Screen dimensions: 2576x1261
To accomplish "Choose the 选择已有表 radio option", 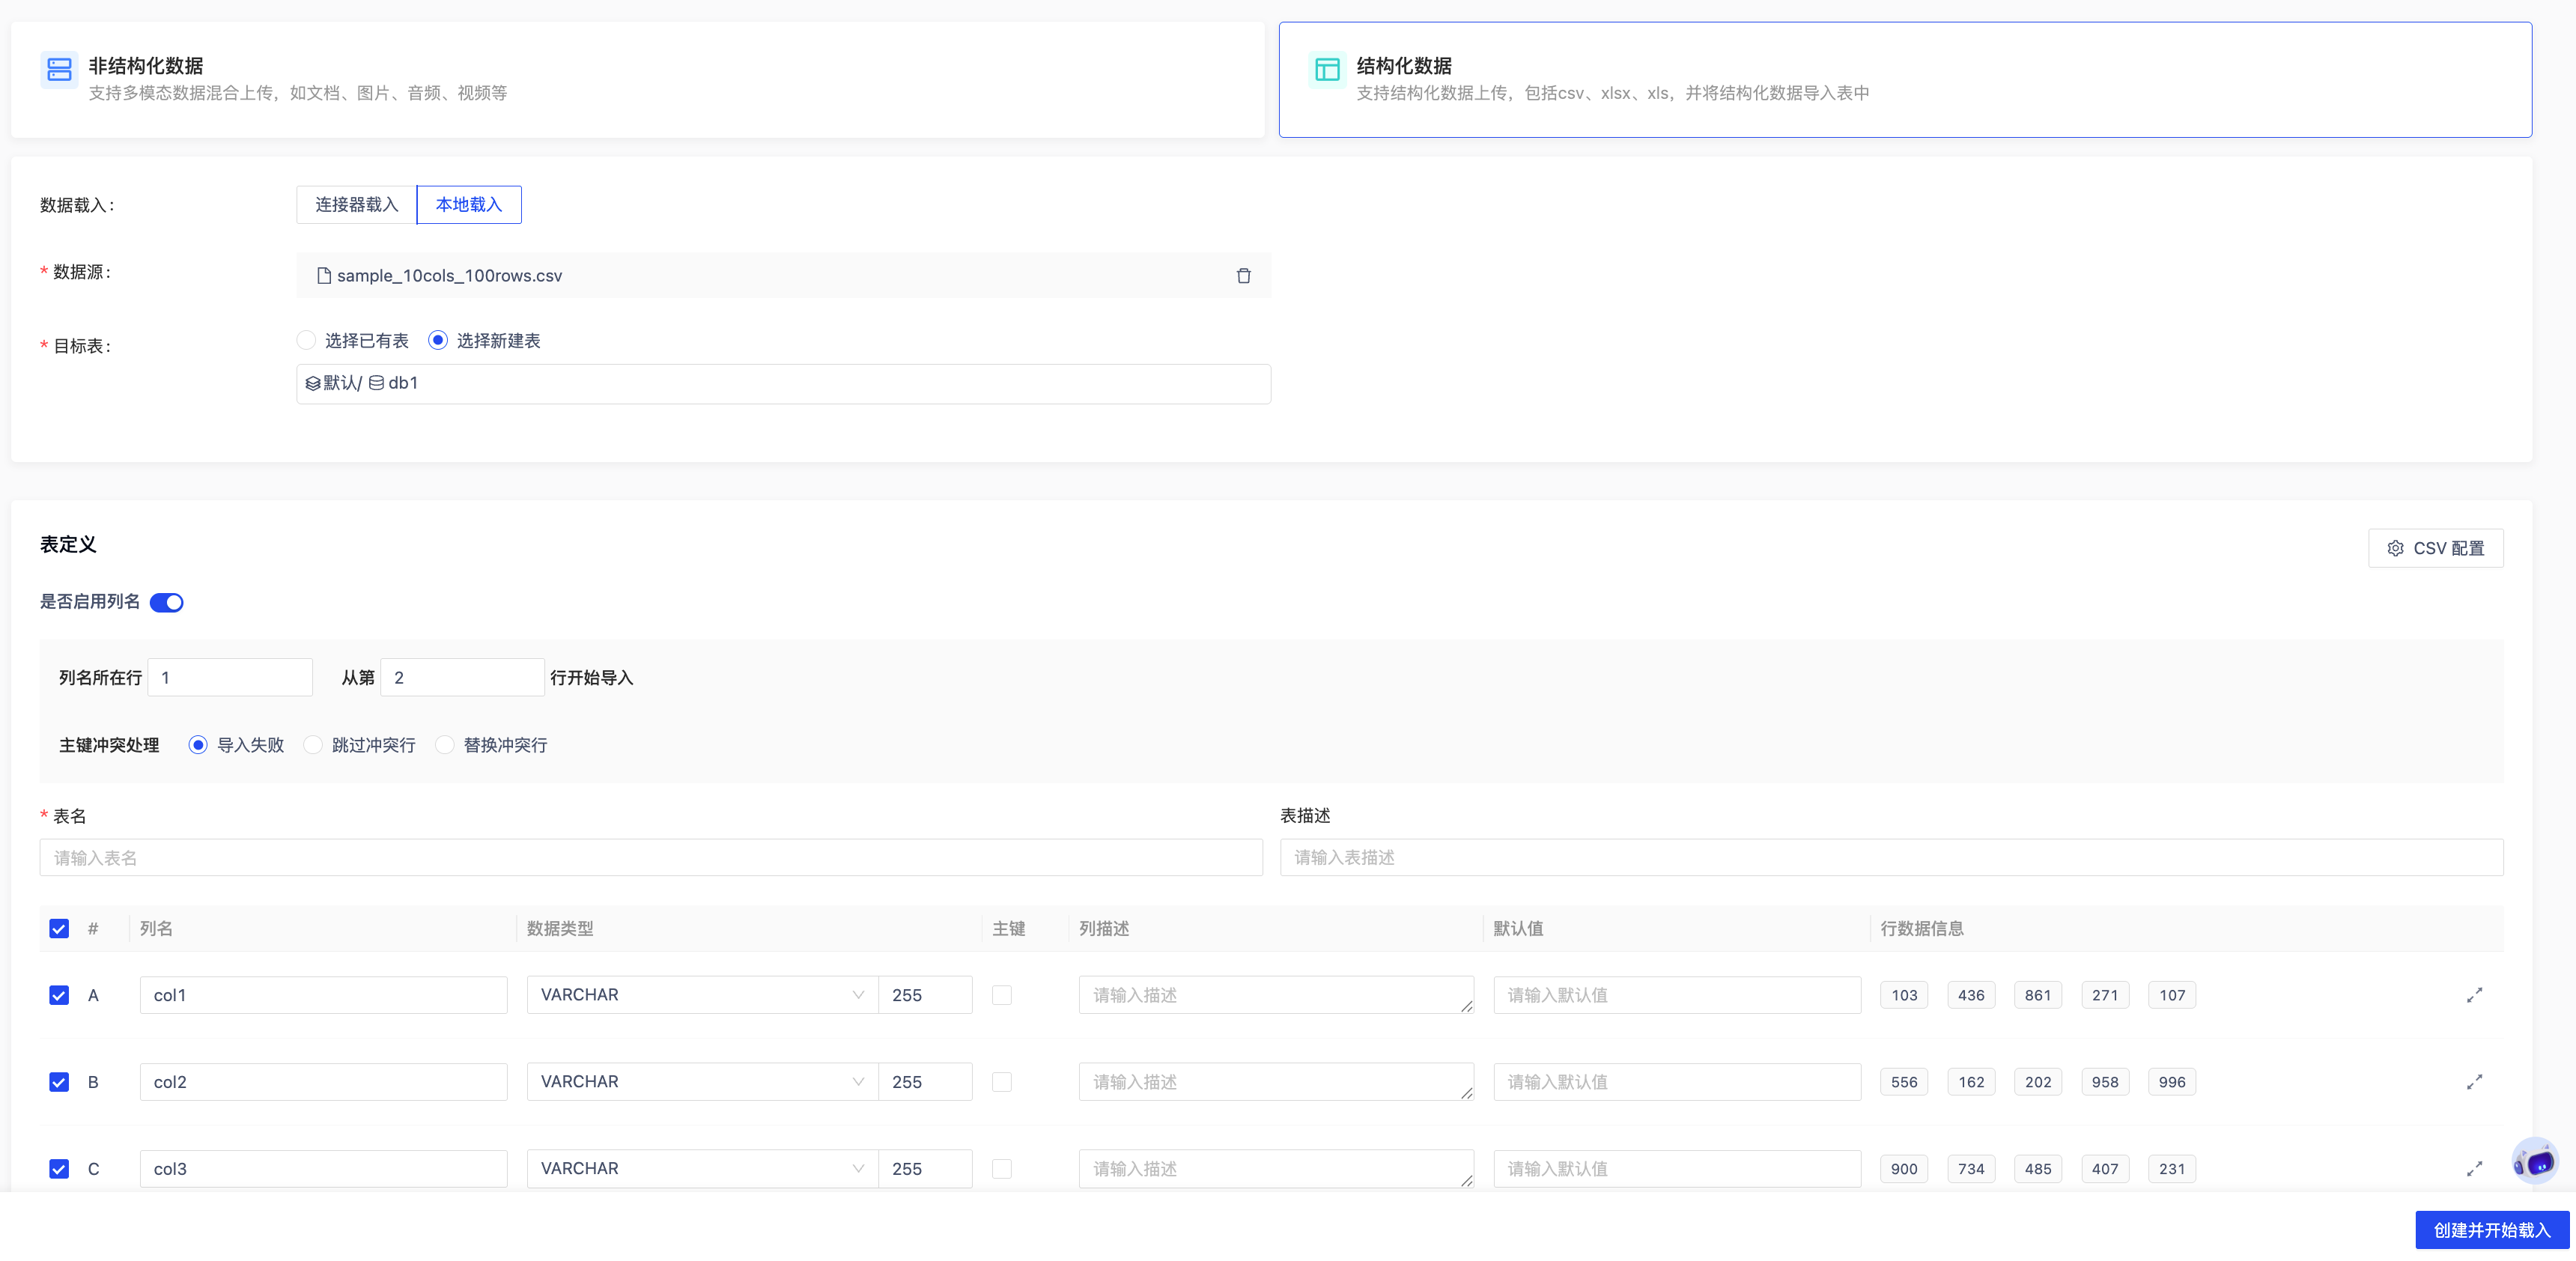I will tap(307, 341).
